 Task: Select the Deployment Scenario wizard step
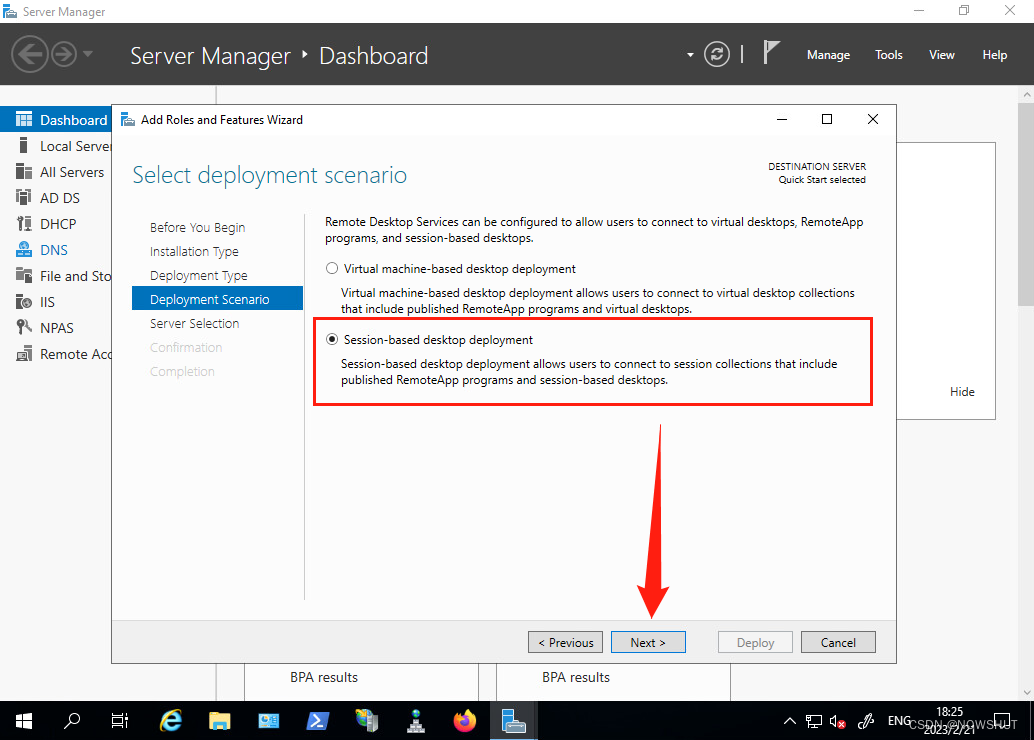pos(218,299)
